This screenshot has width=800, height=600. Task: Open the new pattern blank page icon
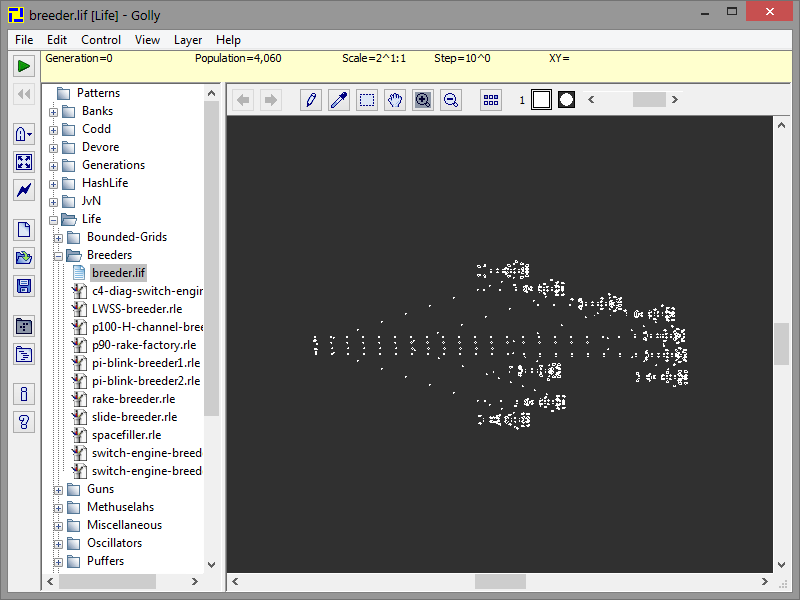[x=23, y=230]
